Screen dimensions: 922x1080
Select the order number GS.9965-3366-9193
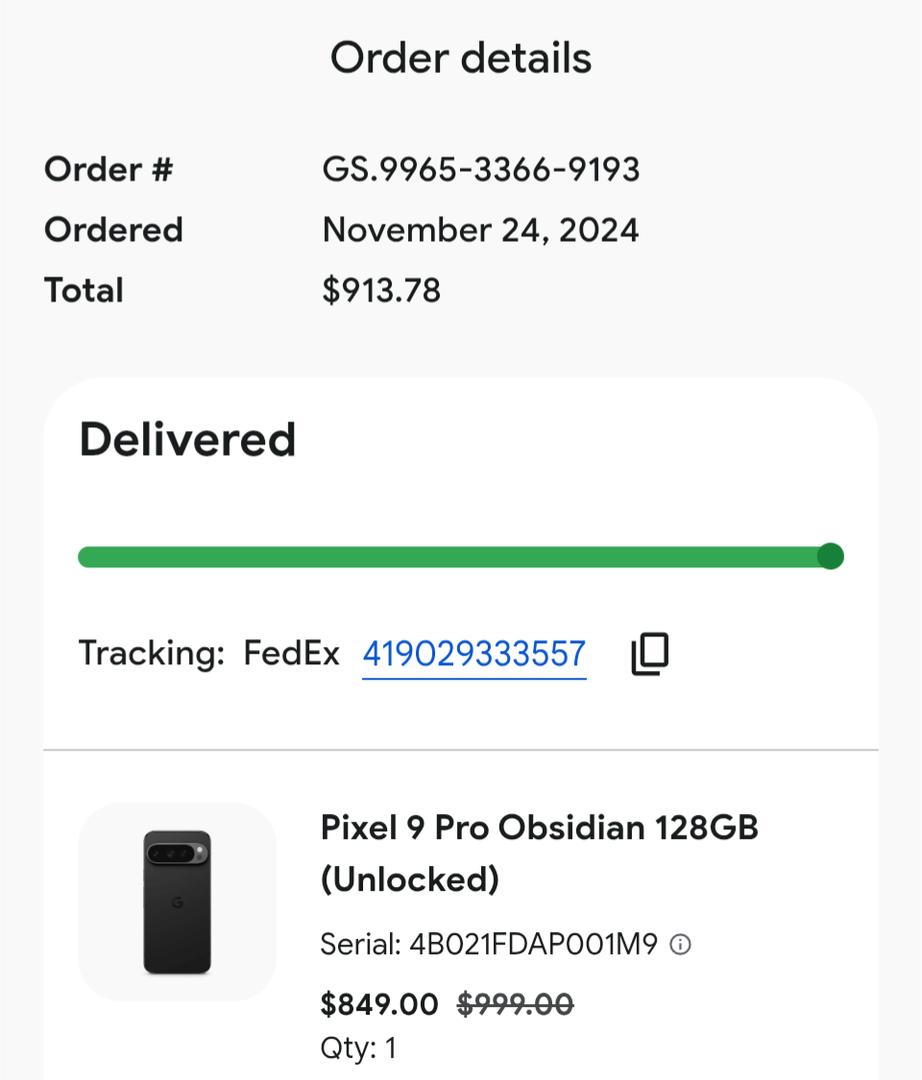(x=480, y=170)
